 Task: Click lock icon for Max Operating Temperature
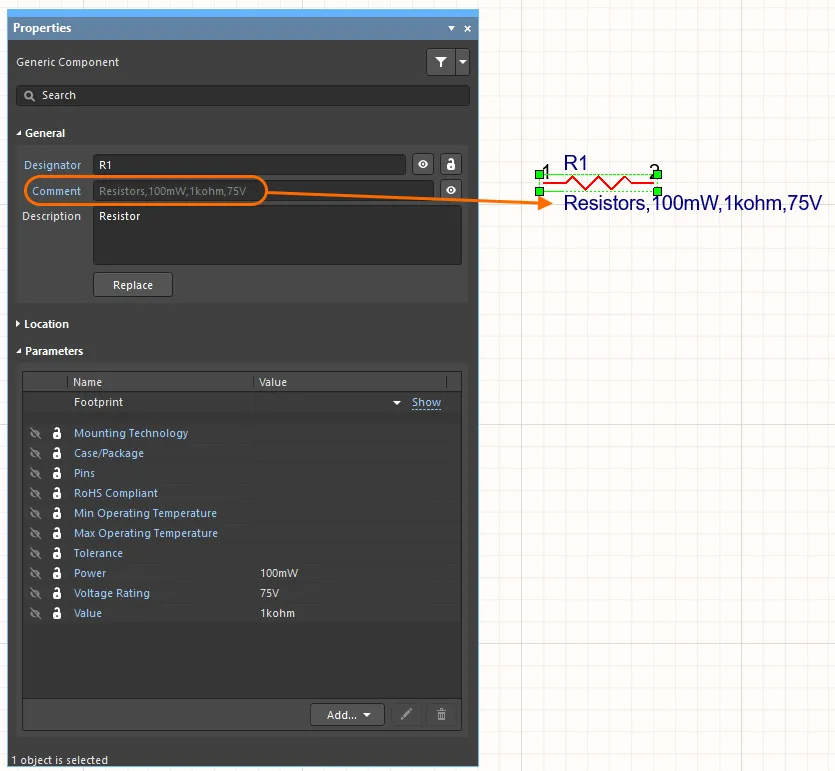point(57,534)
